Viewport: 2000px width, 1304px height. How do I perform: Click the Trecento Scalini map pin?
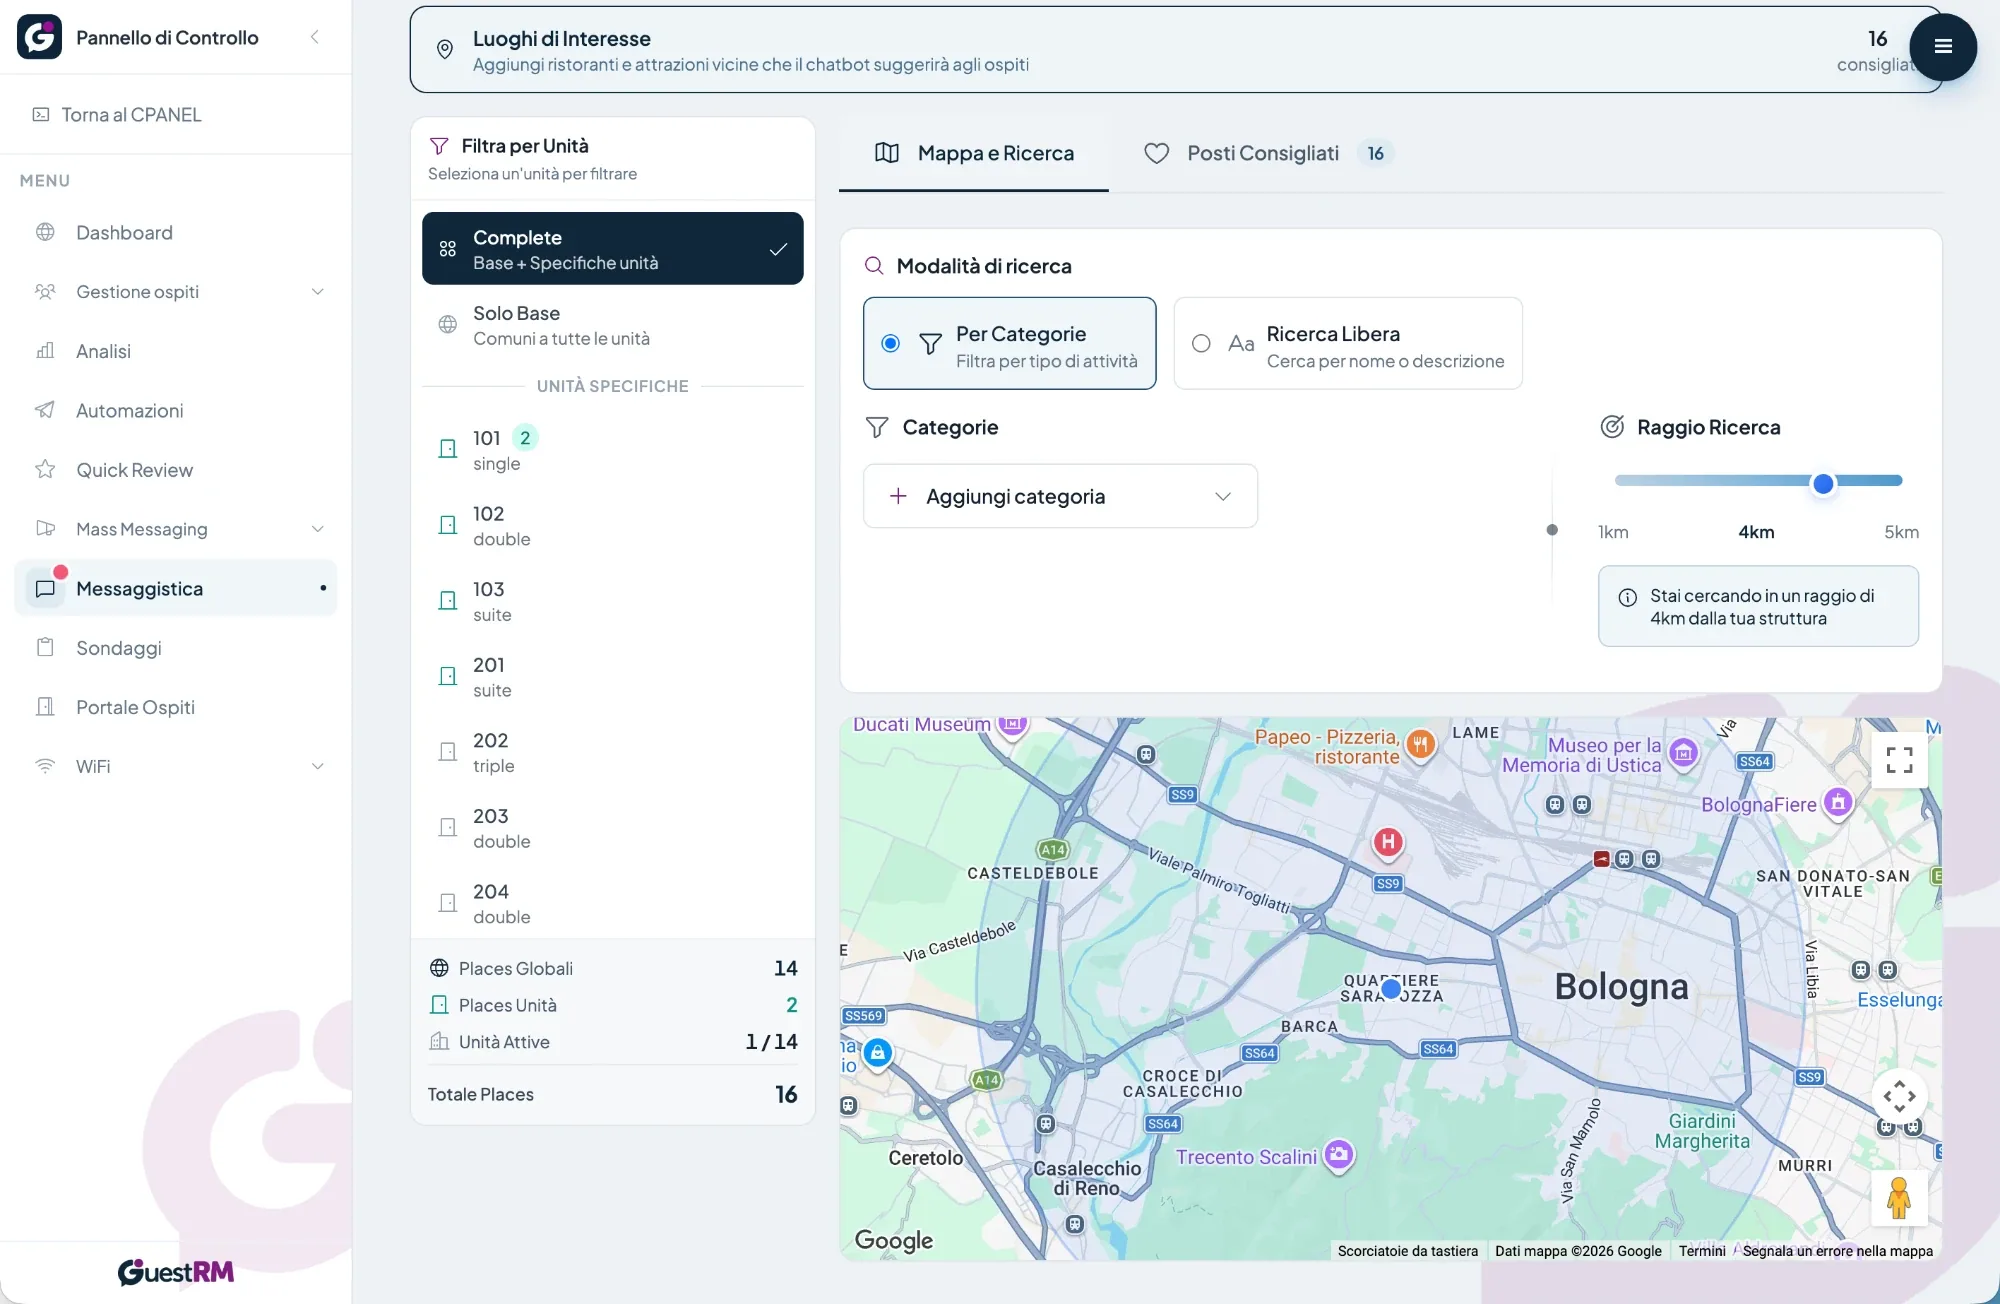(1339, 1155)
